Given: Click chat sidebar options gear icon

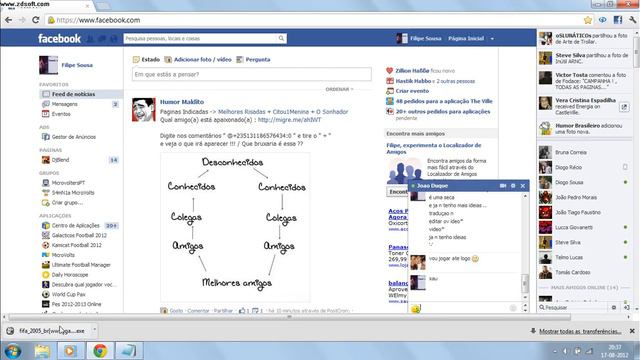Looking at the screenshot, I should [x=614, y=307].
